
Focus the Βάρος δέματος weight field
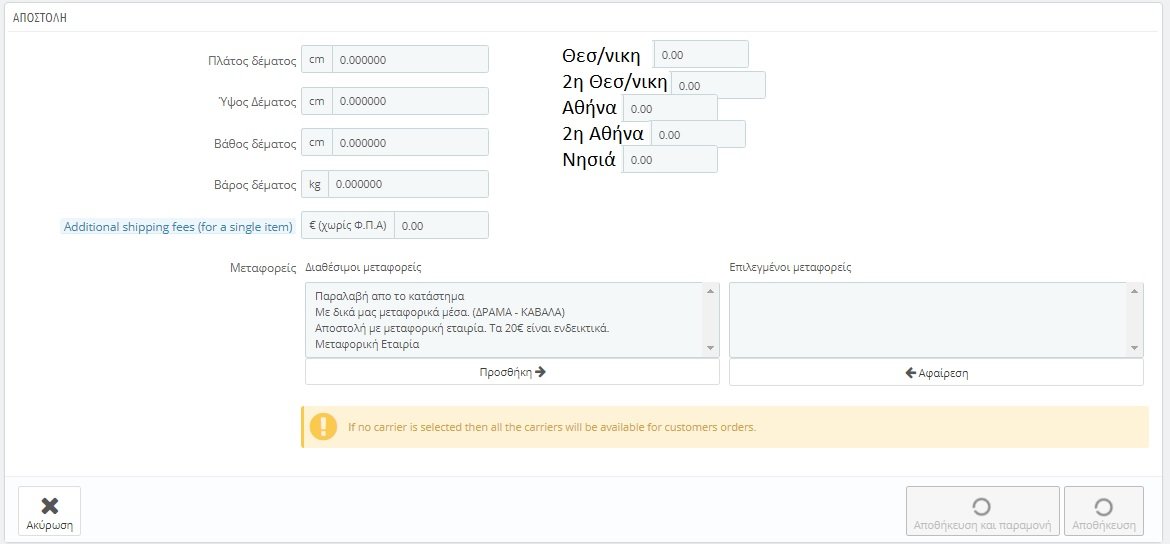(x=408, y=184)
